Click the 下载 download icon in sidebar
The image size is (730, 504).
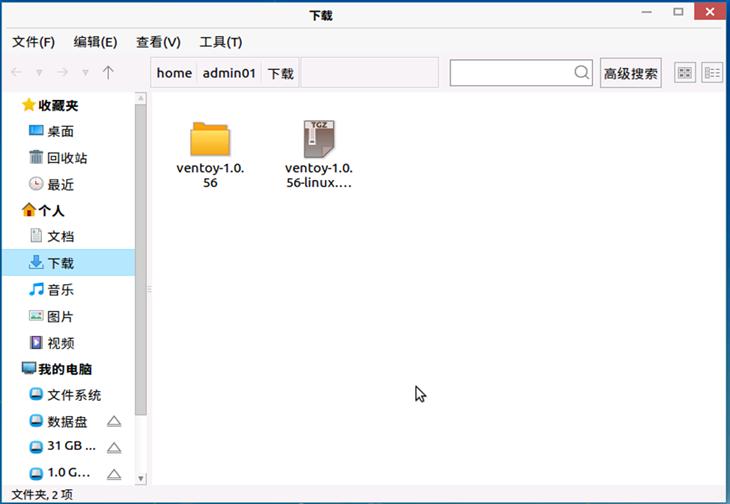coord(36,262)
